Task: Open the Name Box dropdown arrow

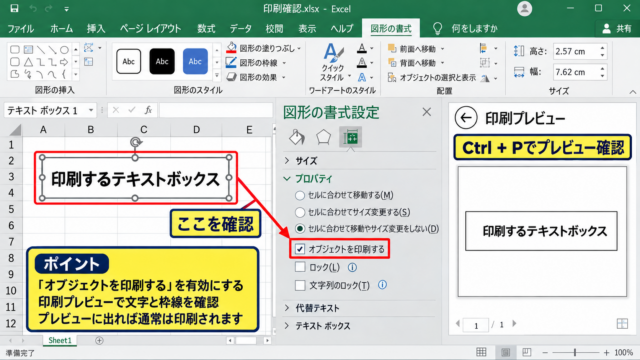Action: point(91,110)
